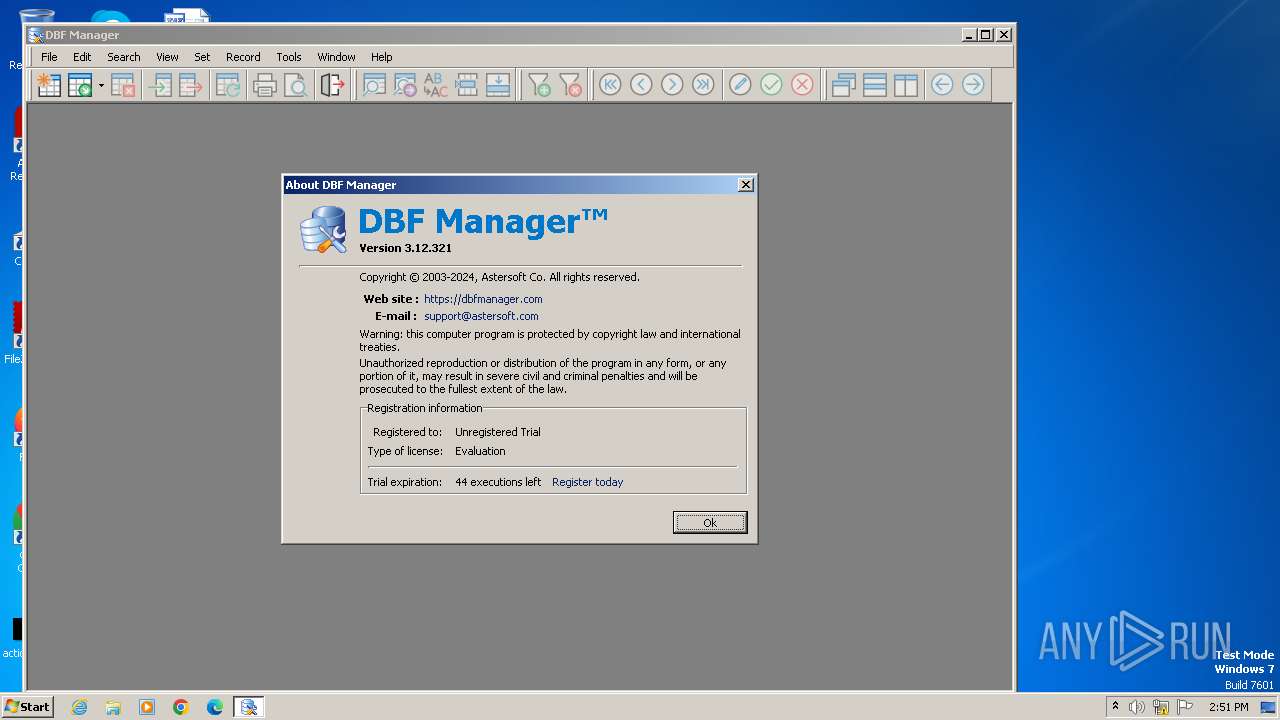Click the printer toolbar icon

point(265,85)
